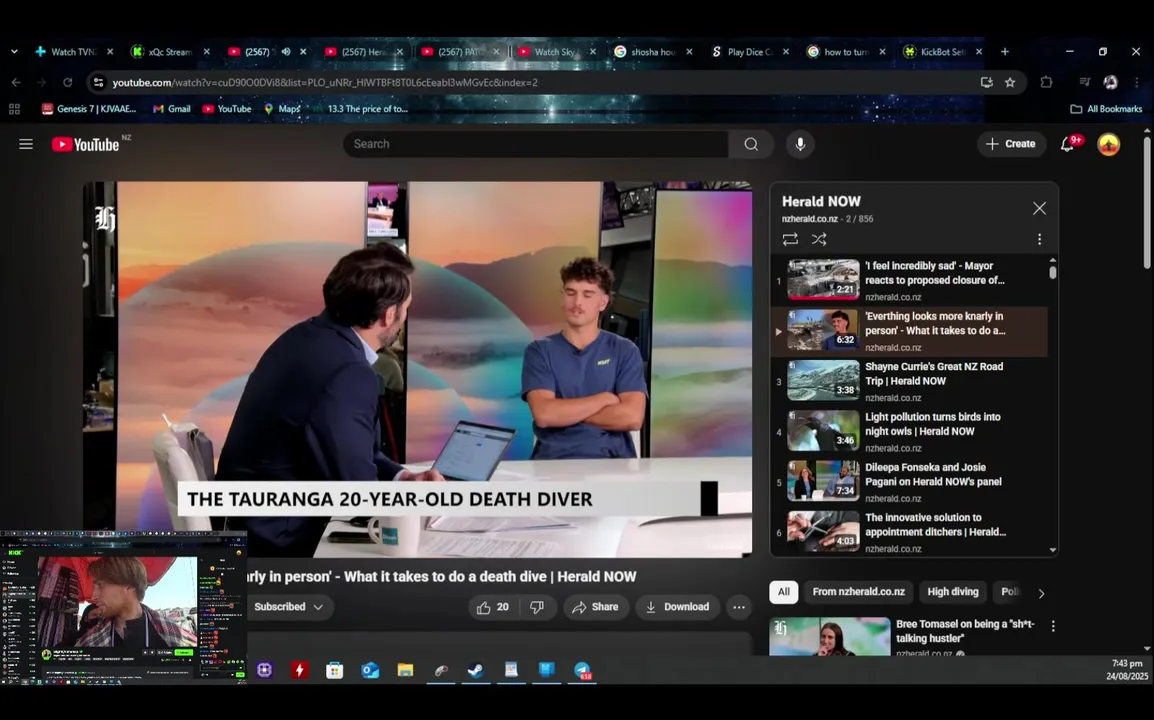The width and height of the screenshot is (1154, 720).
Task: Switch to KickBot Settings tab
Action: click(x=942, y=52)
